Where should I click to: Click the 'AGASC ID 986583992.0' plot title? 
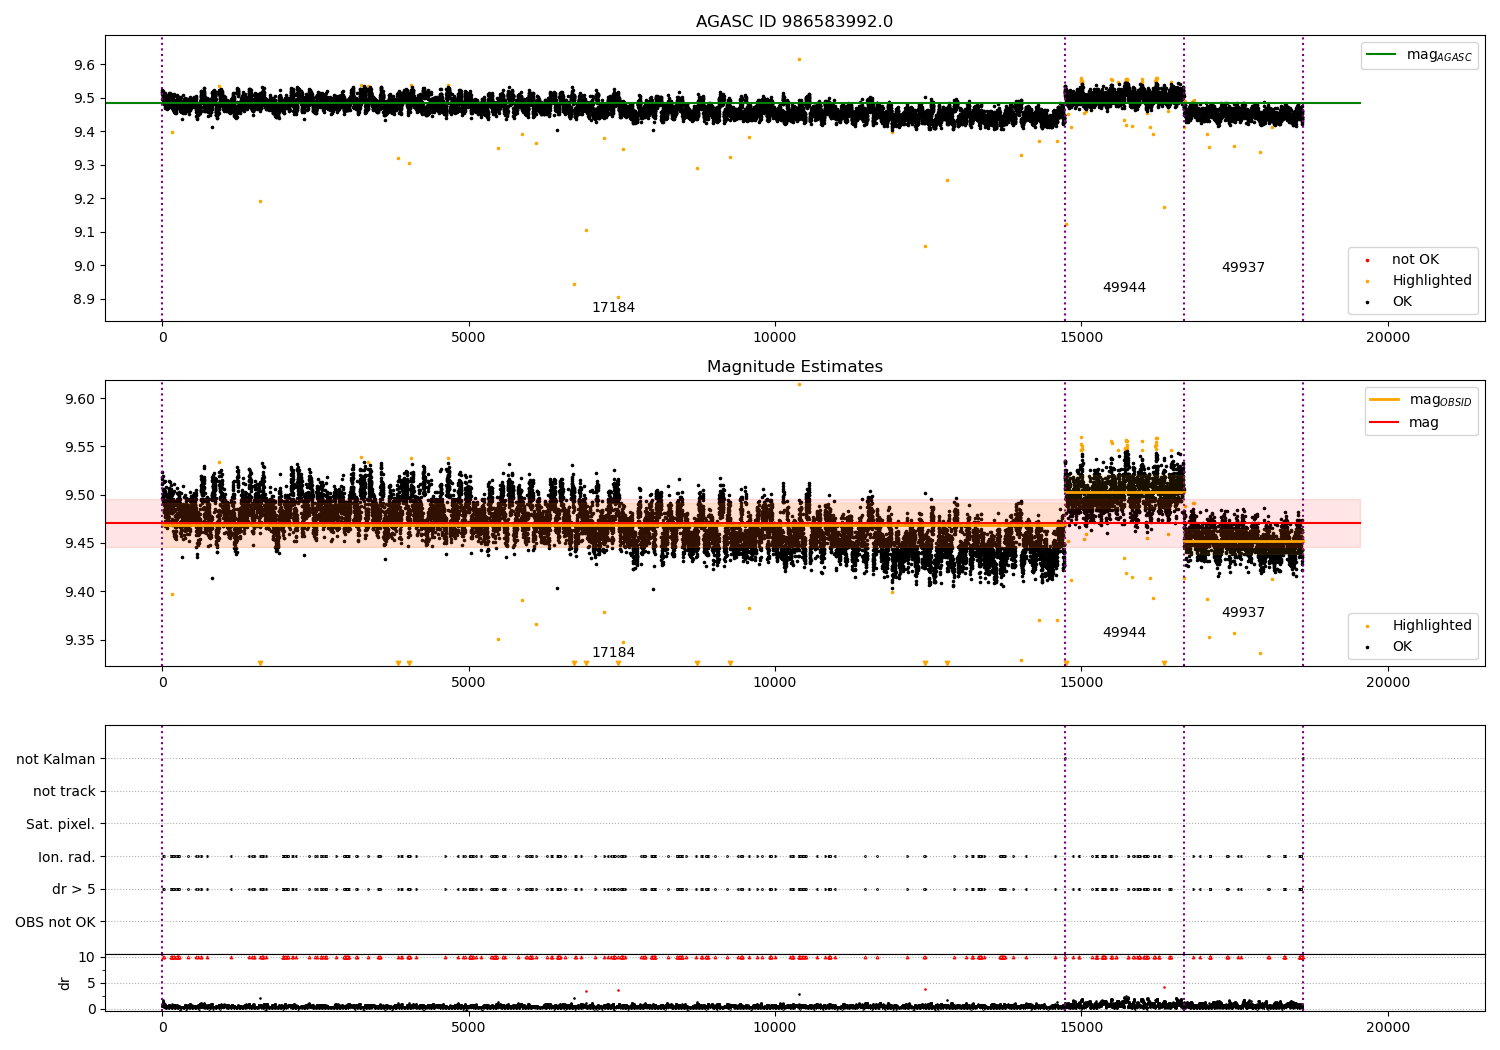point(794,22)
